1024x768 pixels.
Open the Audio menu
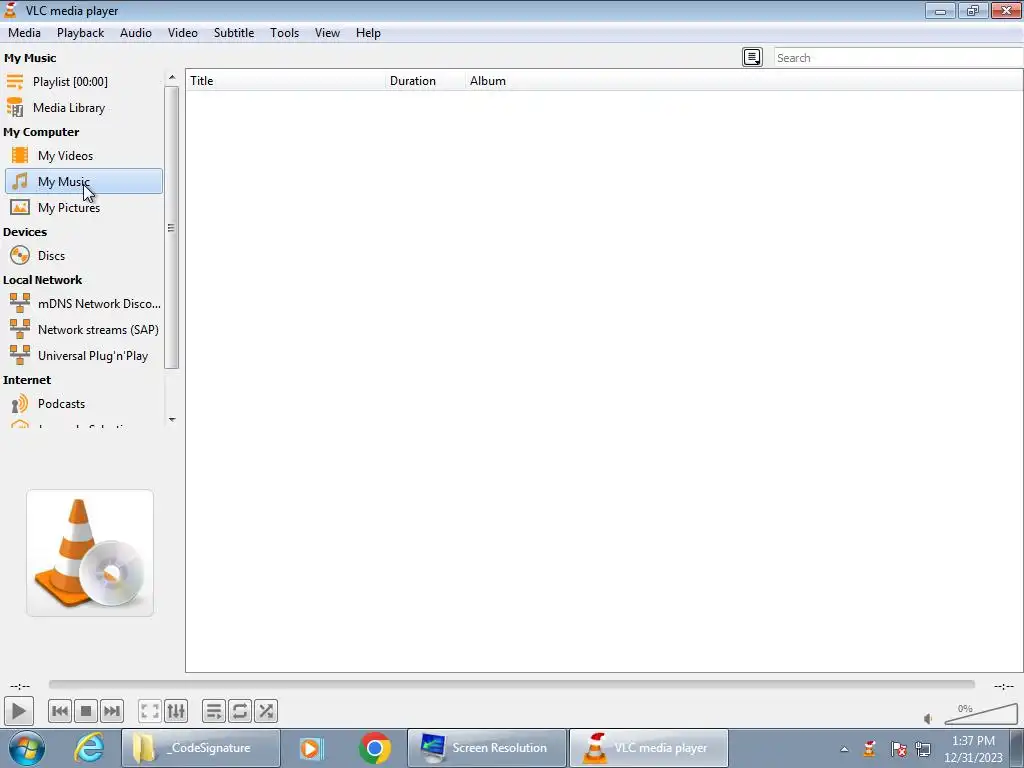[136, 33]
